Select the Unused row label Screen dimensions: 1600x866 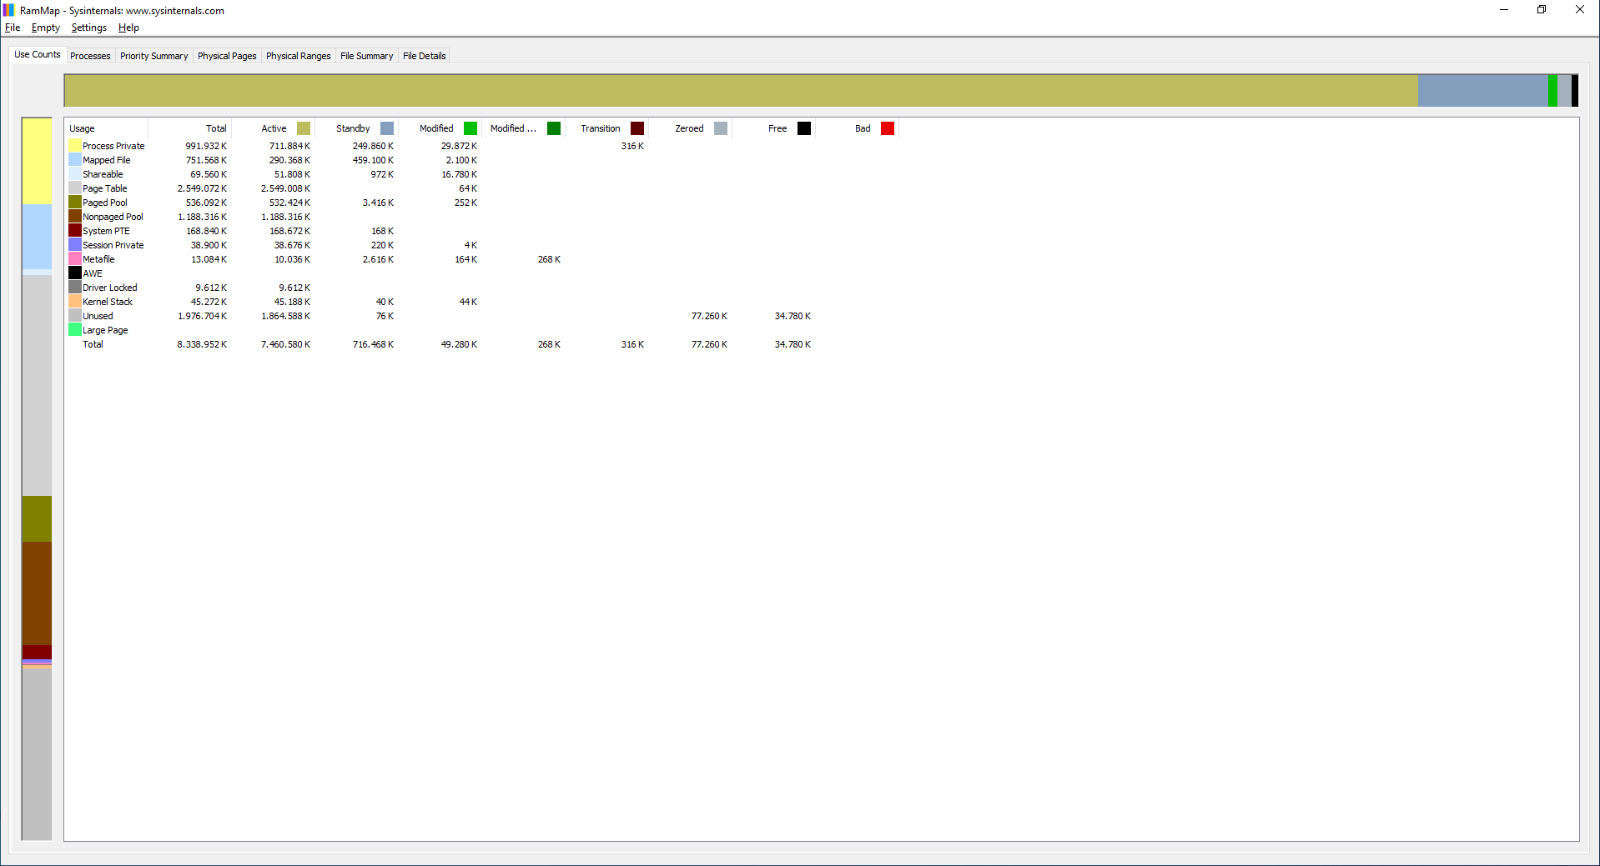[98, 316]
